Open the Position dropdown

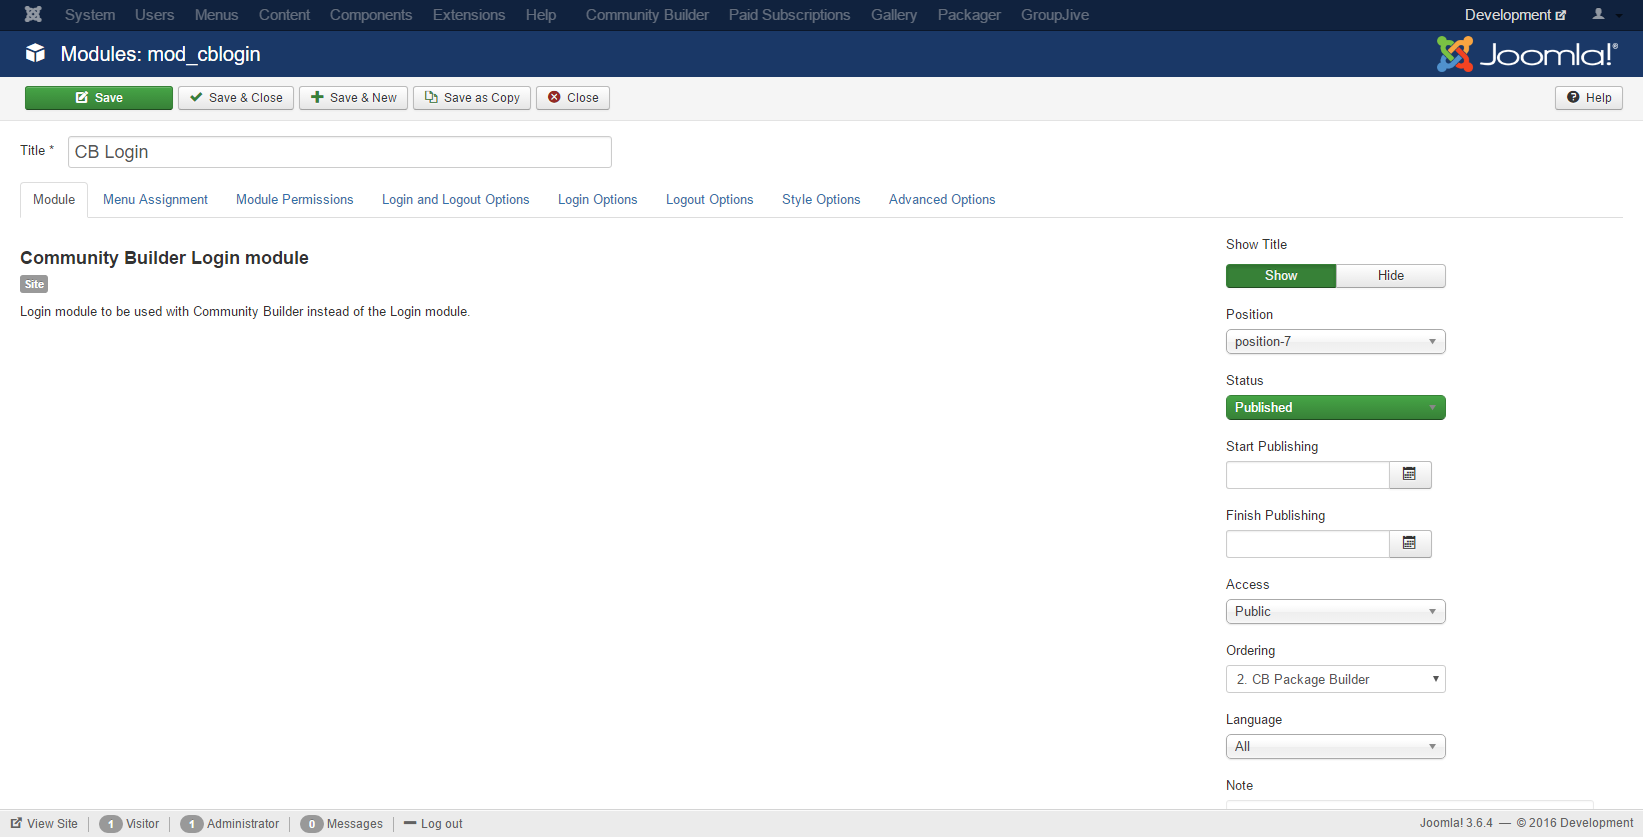pyautogui.click(x=1336, y=342)
